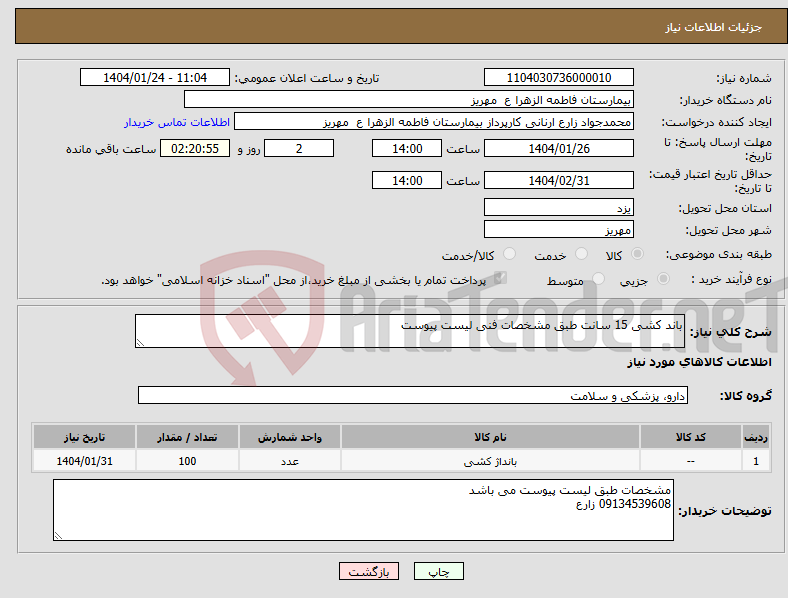Click row number cell 1

point(756,461)
